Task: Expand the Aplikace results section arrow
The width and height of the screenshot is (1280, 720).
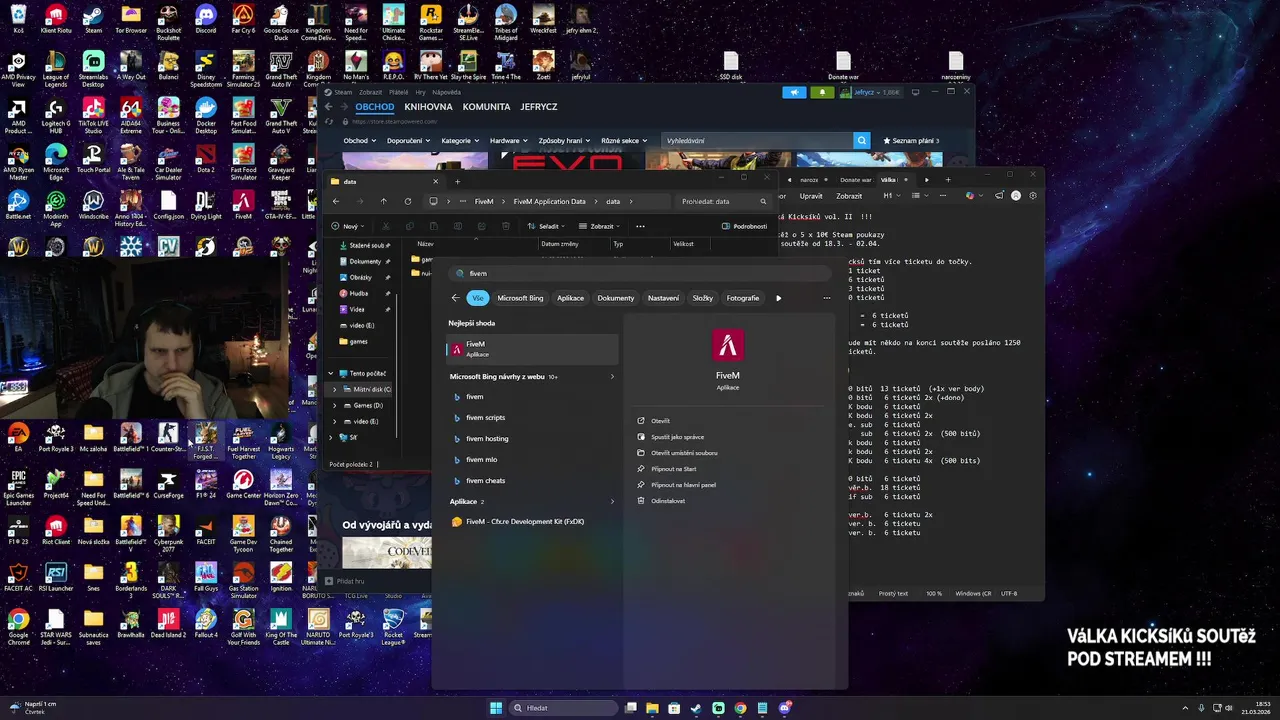Action: tap(612, 501)
